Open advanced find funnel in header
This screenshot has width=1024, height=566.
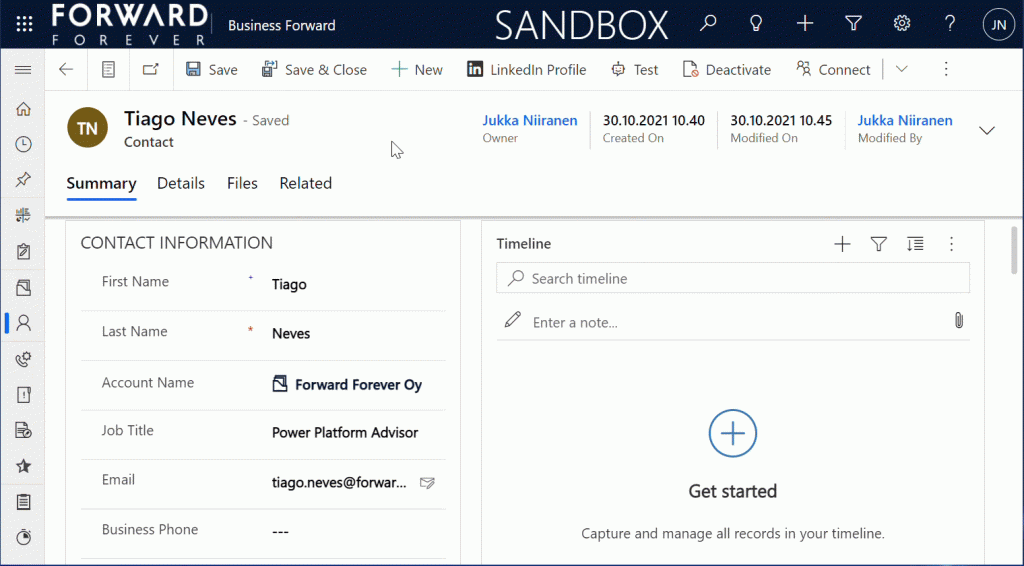pyautogui.click(x=853, y=24)
